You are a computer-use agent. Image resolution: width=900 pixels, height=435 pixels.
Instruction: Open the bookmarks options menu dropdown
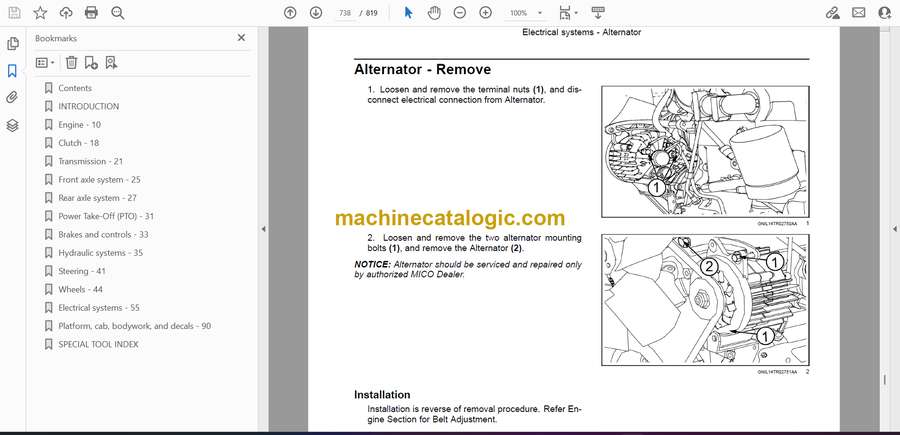point(45,62)
